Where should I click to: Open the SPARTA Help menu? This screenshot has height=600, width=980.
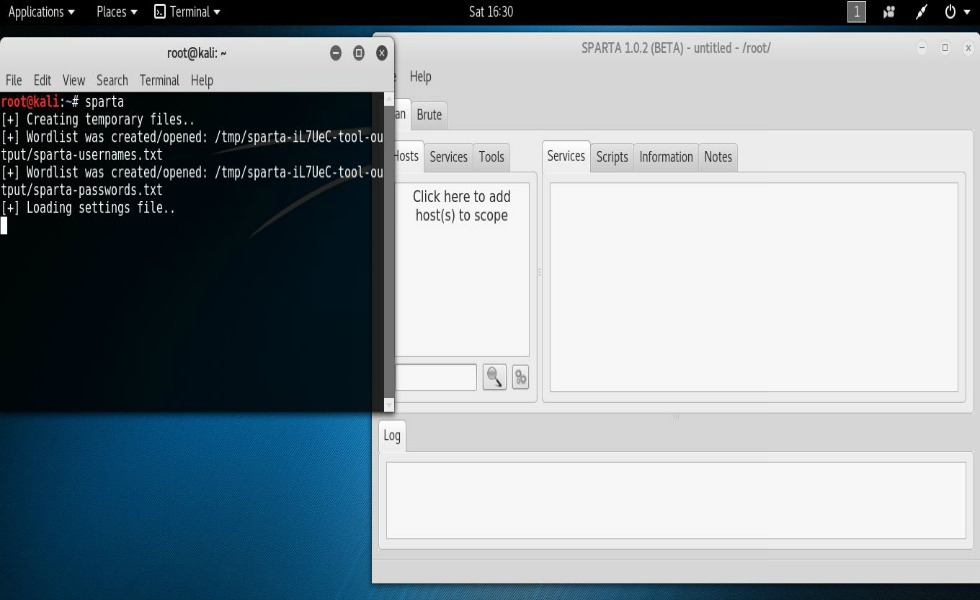(421, 76)
